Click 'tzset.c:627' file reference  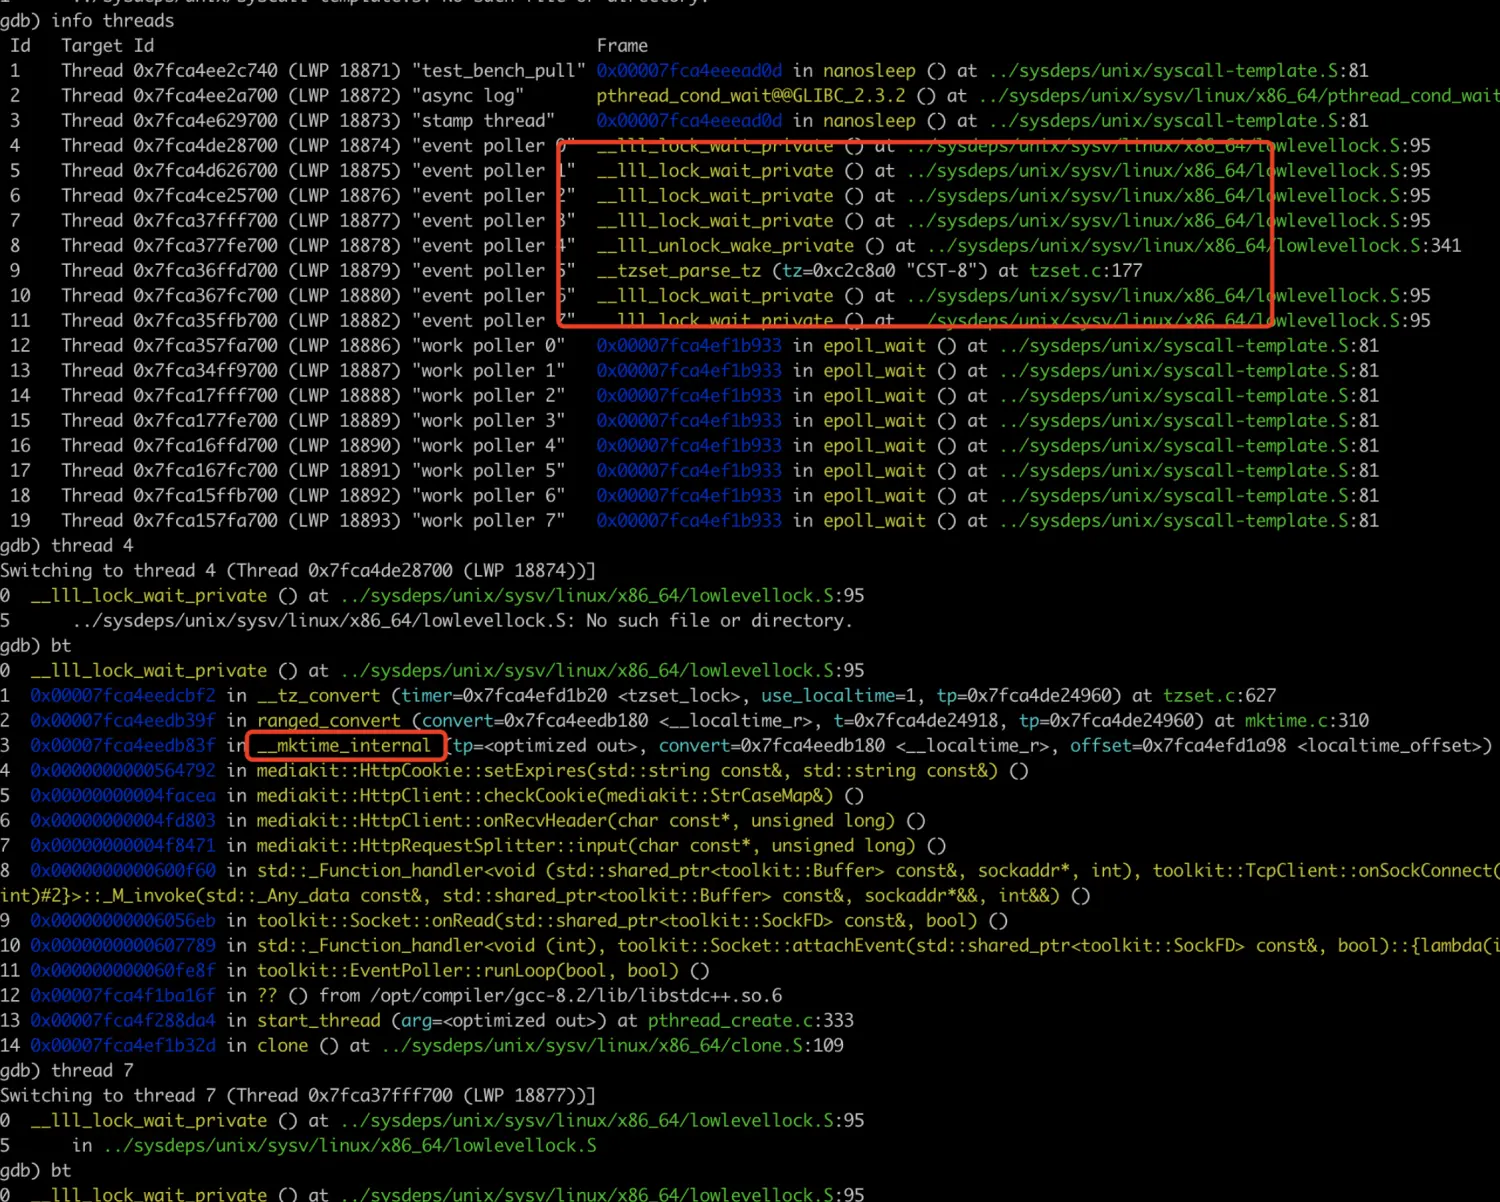(x=1219, y=695)
